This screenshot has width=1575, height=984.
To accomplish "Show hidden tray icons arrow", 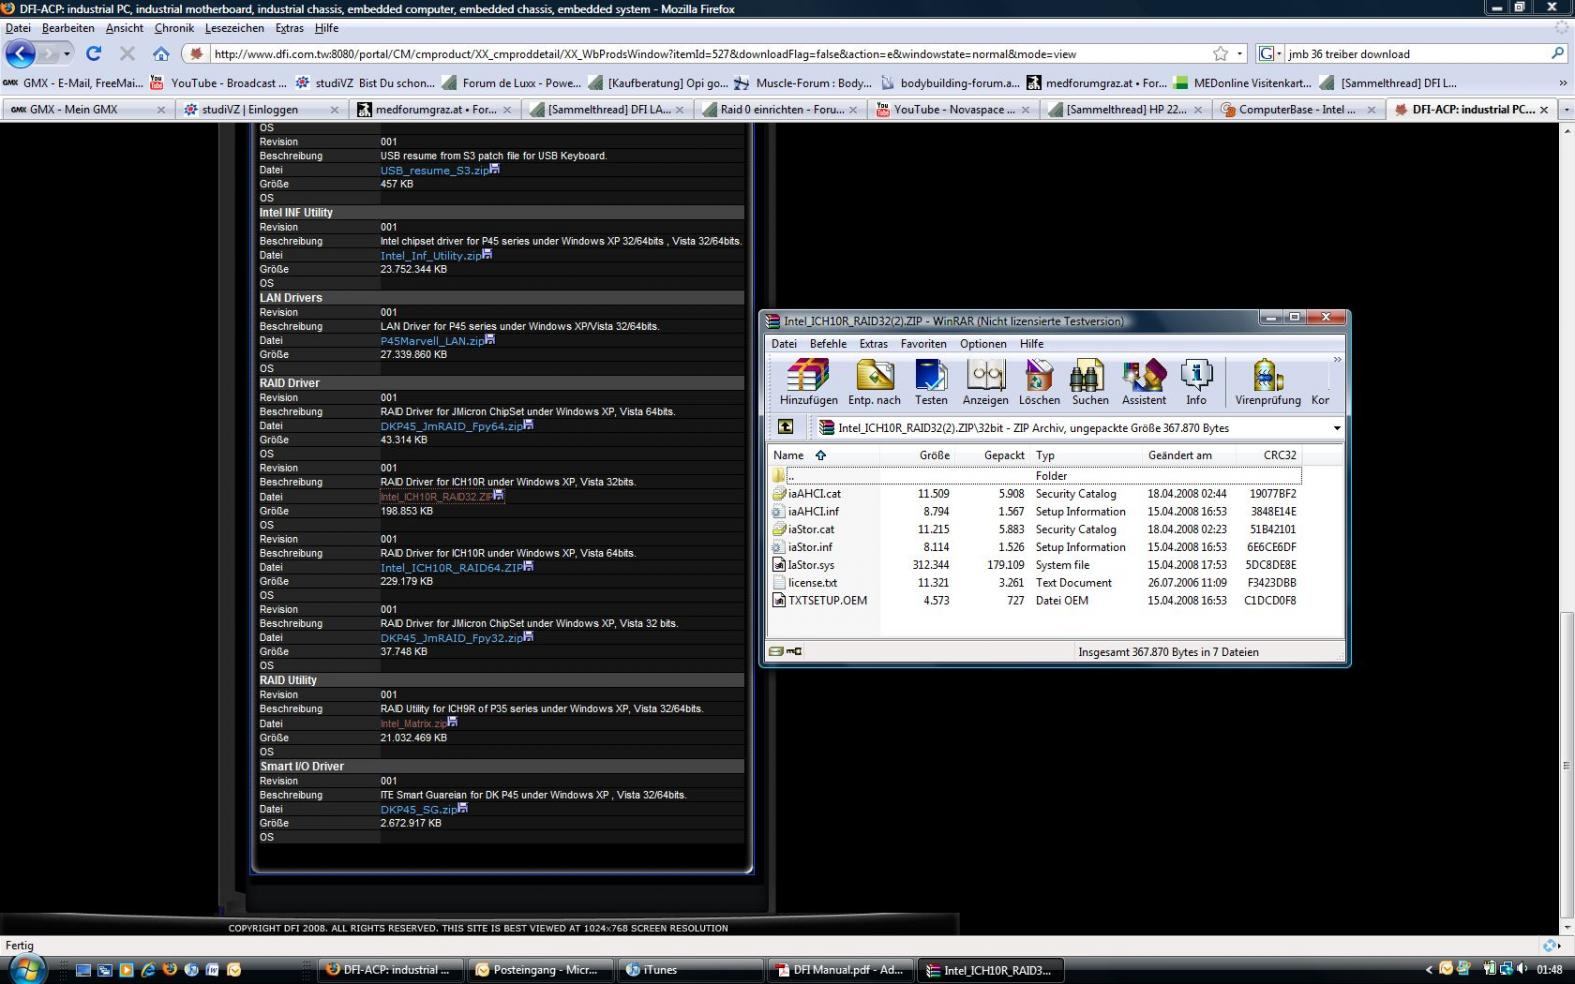I will (1429, 969).
